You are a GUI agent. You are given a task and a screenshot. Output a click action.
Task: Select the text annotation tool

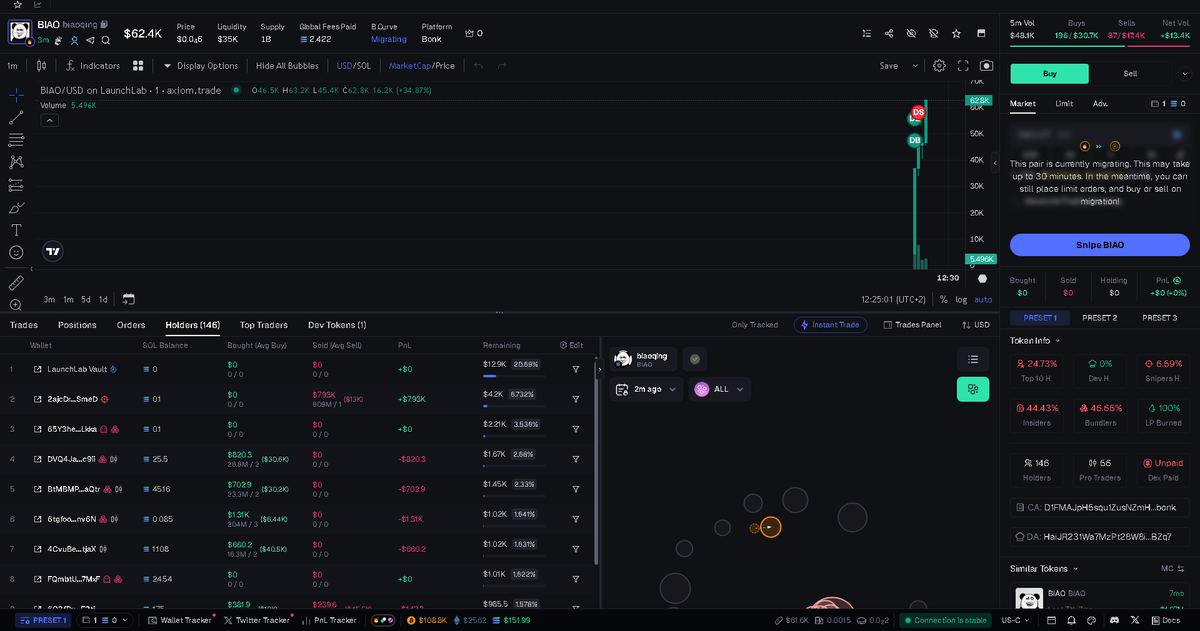coord(16,230)
